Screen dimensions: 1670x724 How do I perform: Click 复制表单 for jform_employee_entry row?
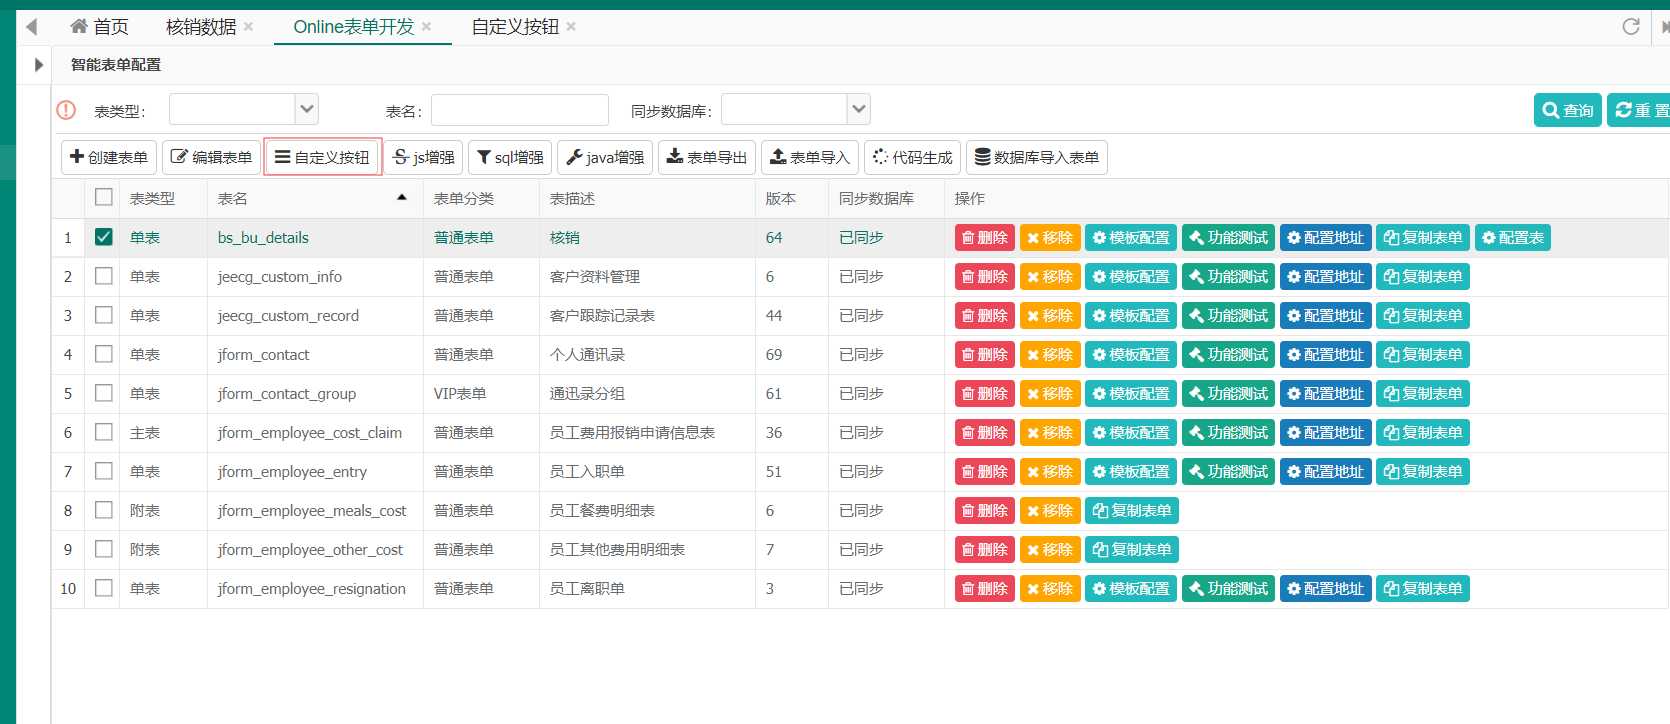pyautogui.click(x=1423, y=472)
